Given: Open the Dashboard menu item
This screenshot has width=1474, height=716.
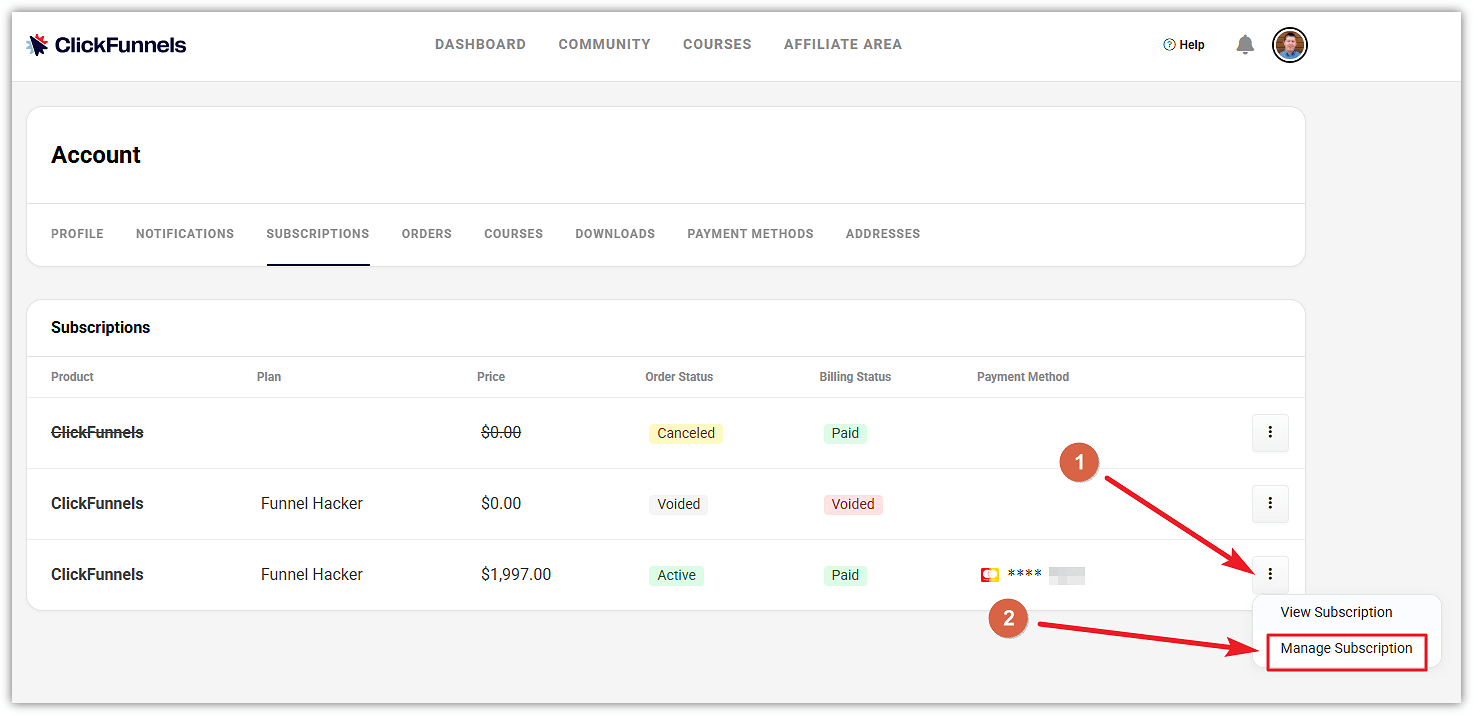Looking at the screenshot, I should pyautogui.click(x=480, y=44).
